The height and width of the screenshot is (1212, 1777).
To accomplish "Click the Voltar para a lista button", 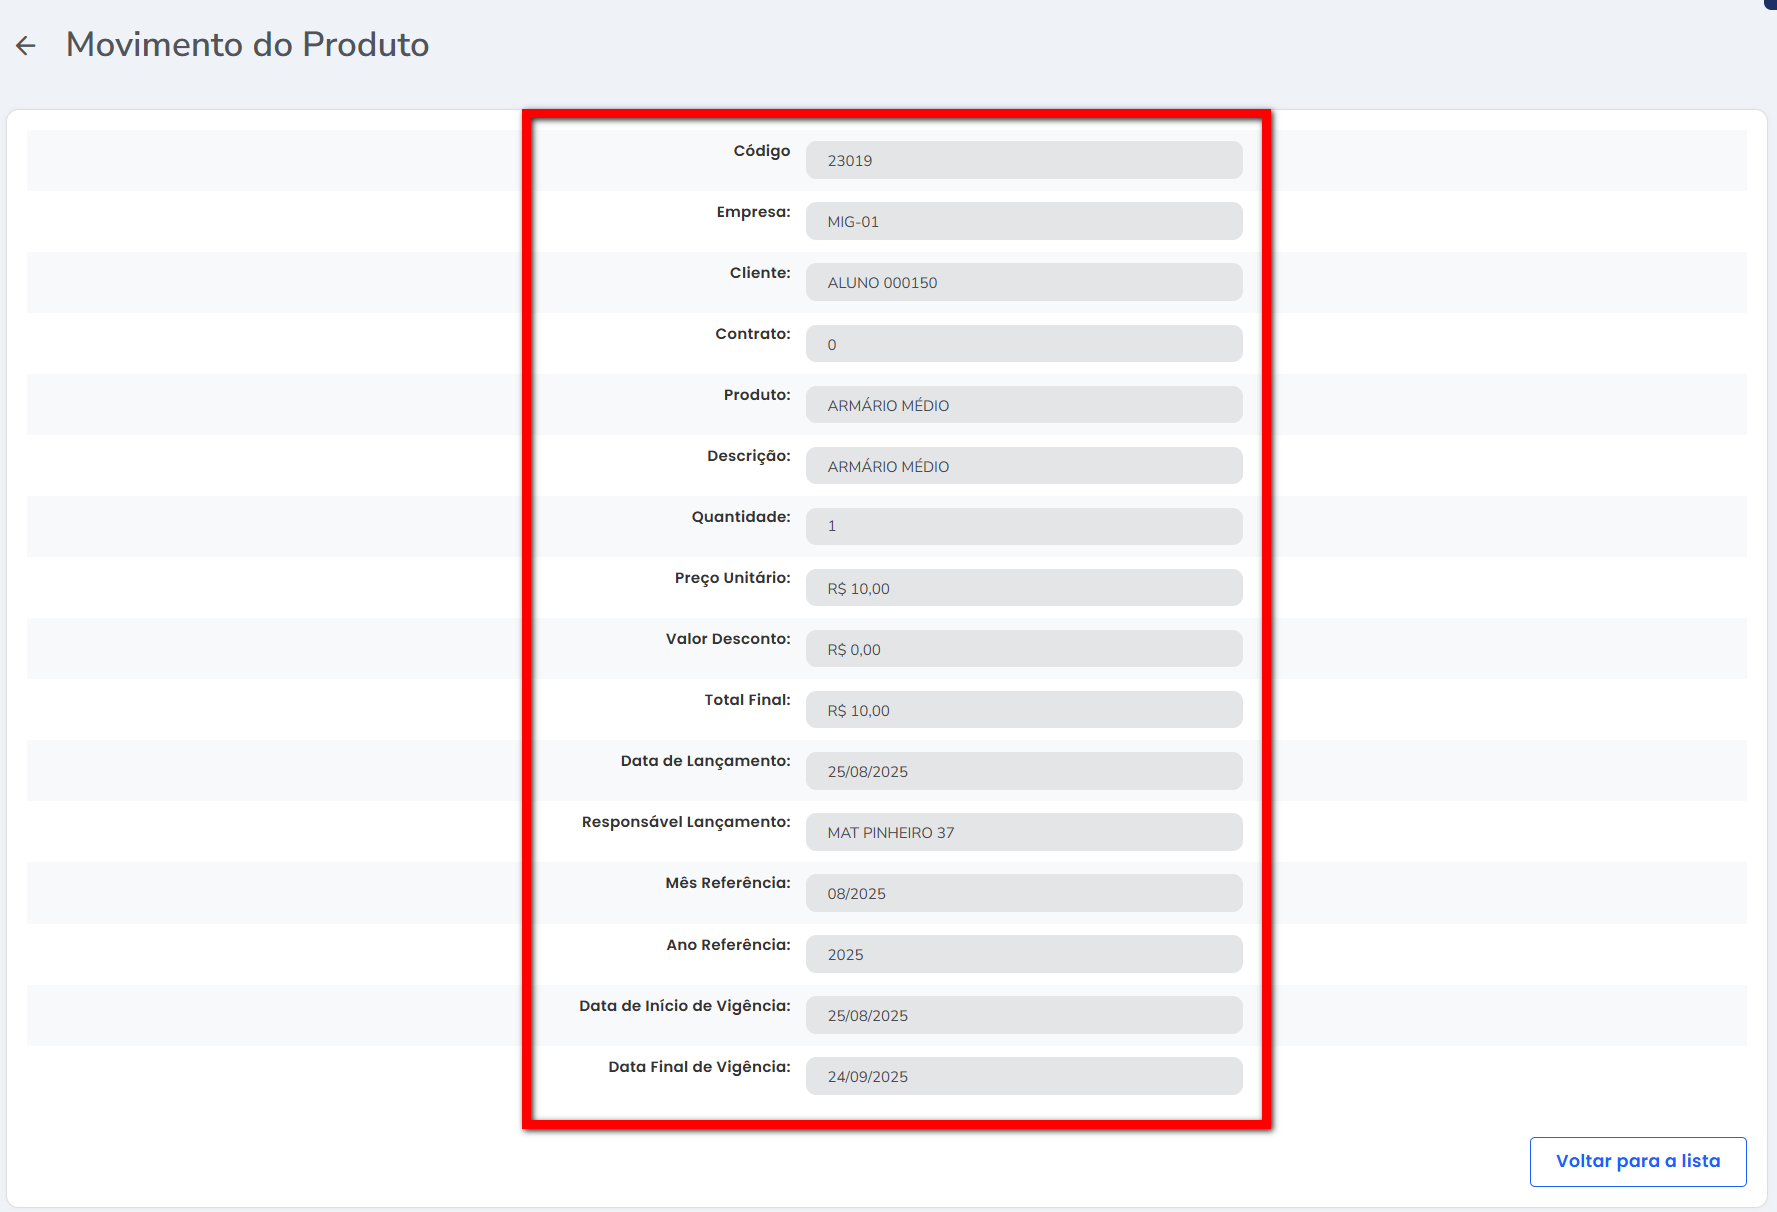I will (x=1637, y=1161).
